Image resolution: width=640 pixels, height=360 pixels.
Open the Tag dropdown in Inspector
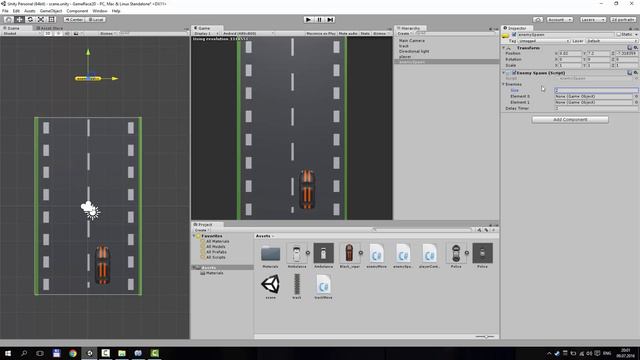coord(544,41)
